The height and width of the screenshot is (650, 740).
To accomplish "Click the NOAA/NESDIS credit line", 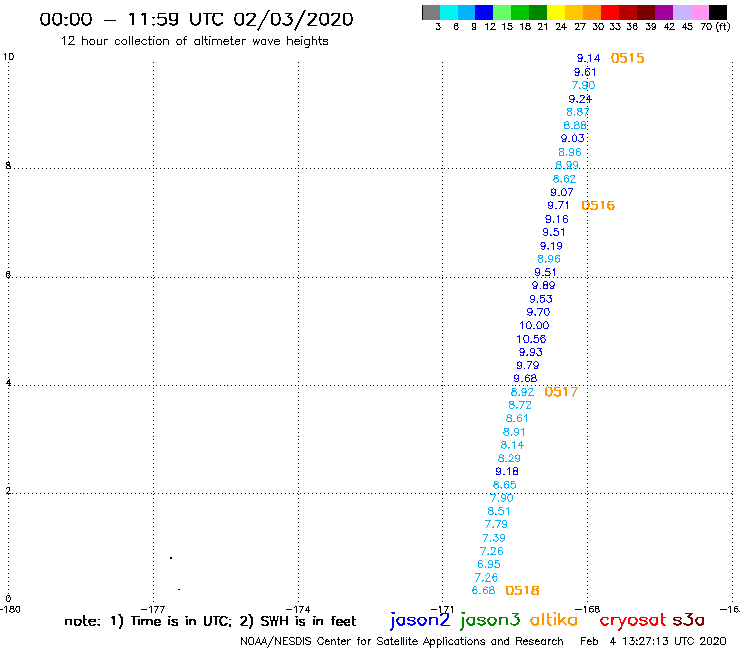I will click(402, 642).
